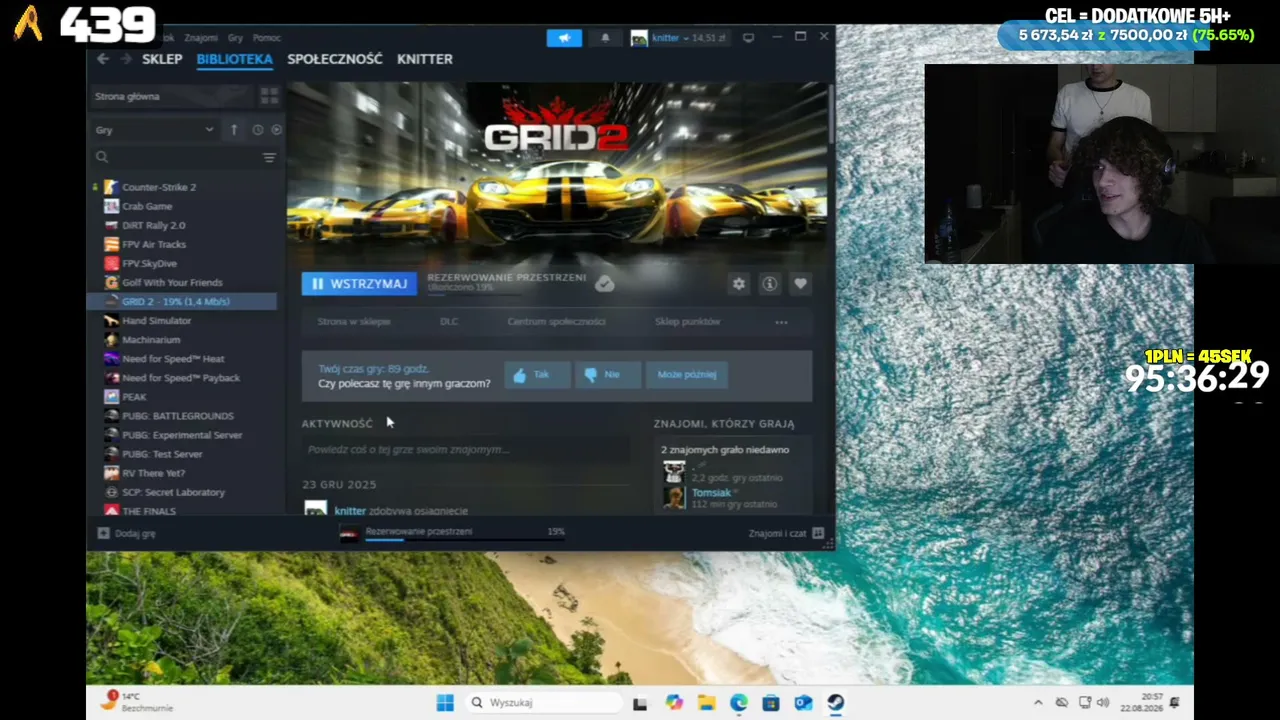Open Znajomi i czat friends panel
The width and height of the screenshot is (1280, 720).
coord(786,534)
